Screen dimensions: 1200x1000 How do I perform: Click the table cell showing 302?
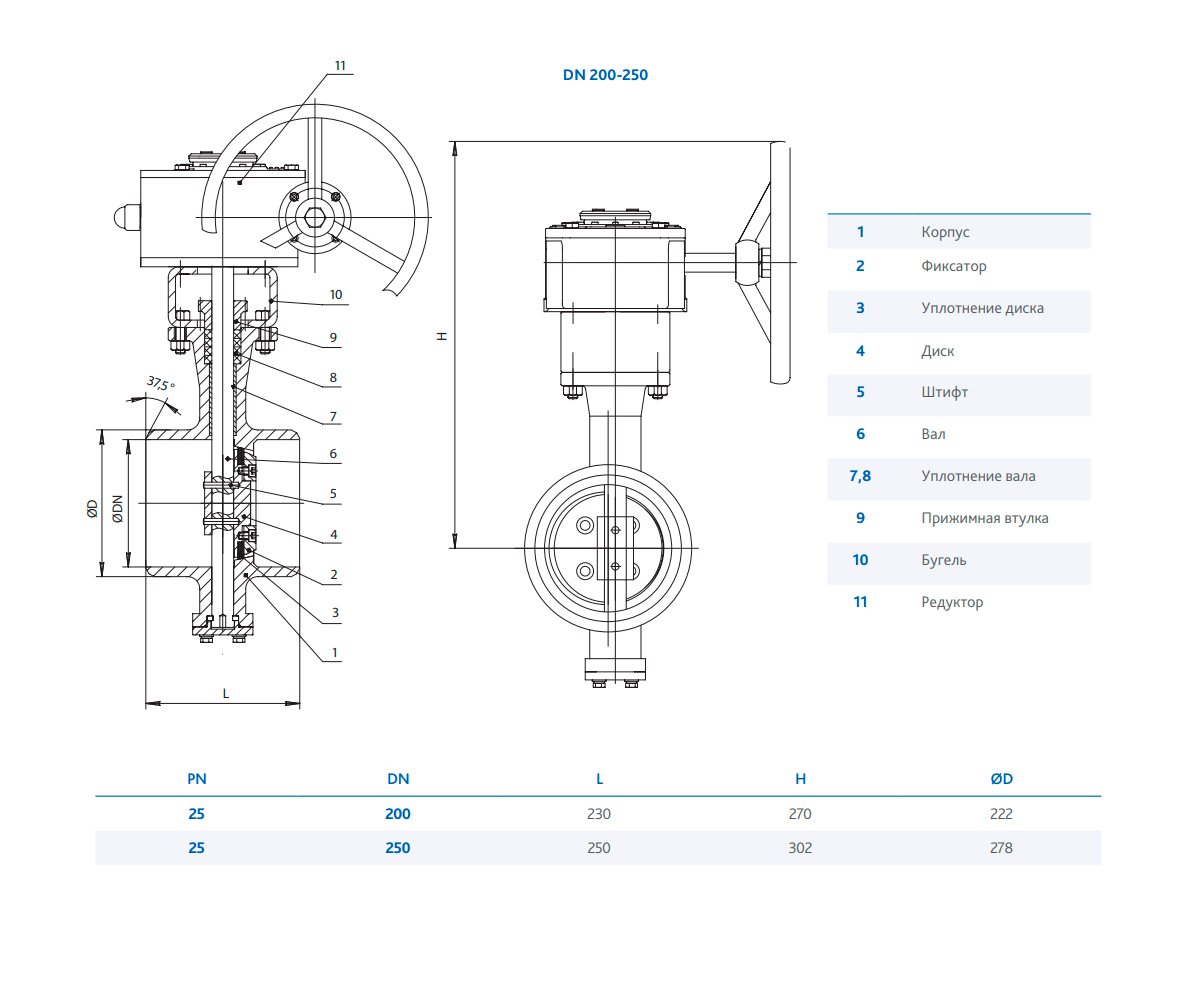[800, 848]
